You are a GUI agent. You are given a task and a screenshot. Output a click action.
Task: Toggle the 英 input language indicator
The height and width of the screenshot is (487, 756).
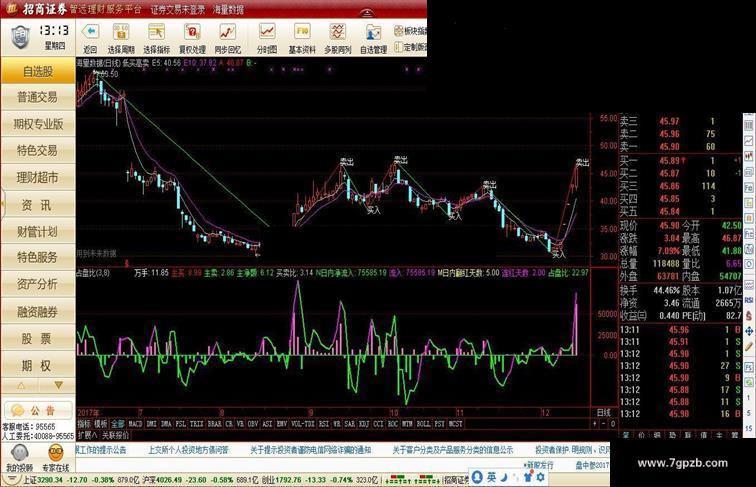[491, 477]
